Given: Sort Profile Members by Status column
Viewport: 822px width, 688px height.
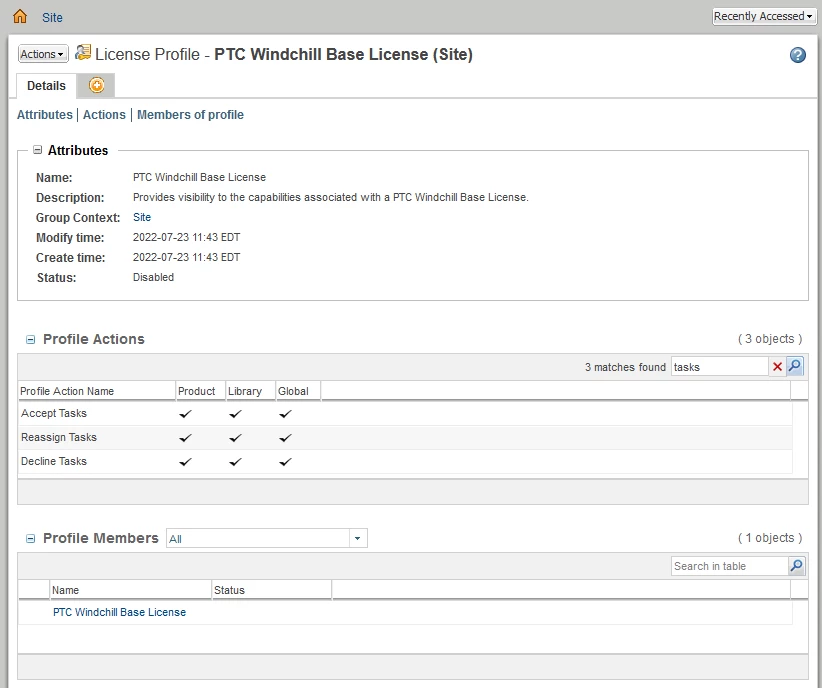Looking at the screenshot, I should [271, 590].
